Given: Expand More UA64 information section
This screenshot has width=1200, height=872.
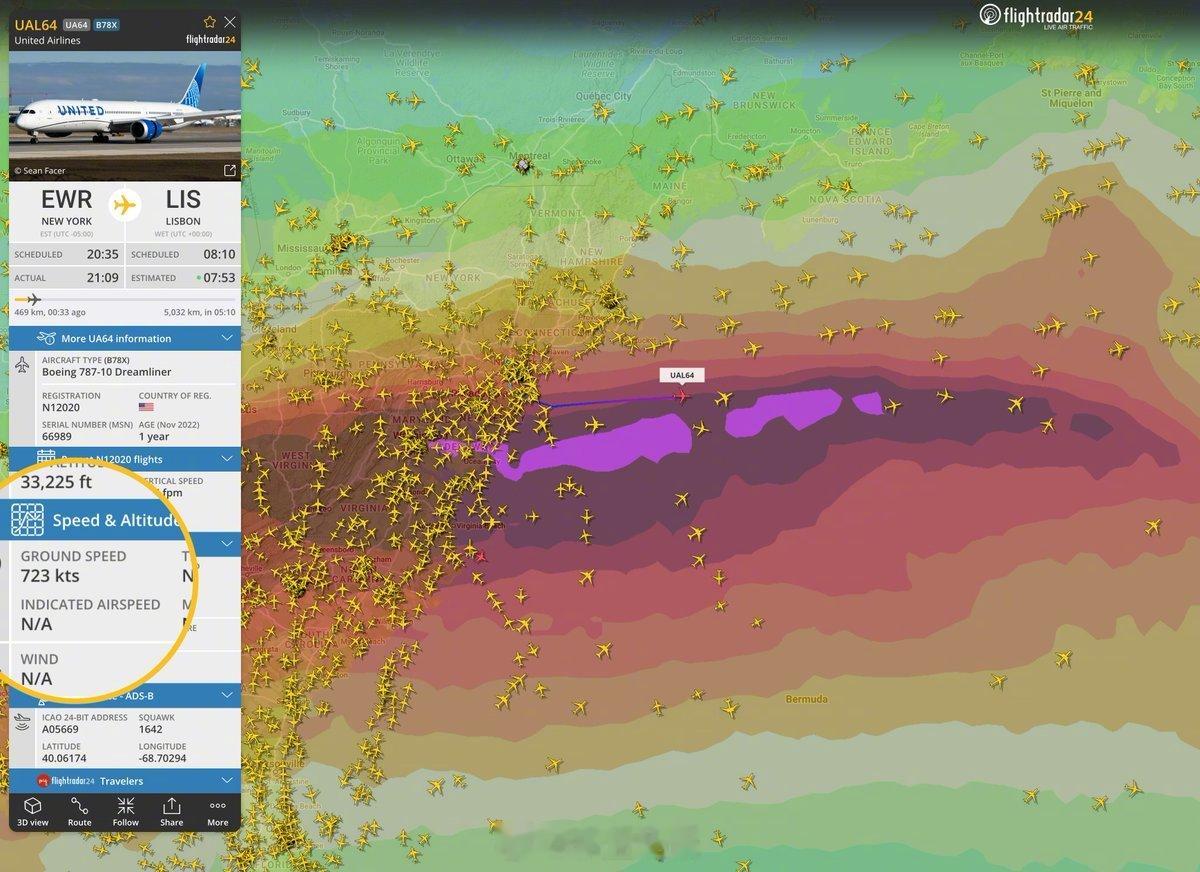Looking at the screenshot, I should pyautogui.click(x=227, y=338).
